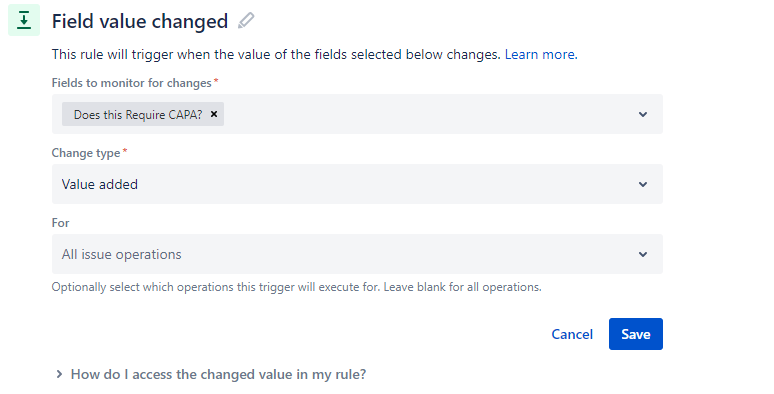Click the pencil icon to rename trigger

(x=246, y=21)
